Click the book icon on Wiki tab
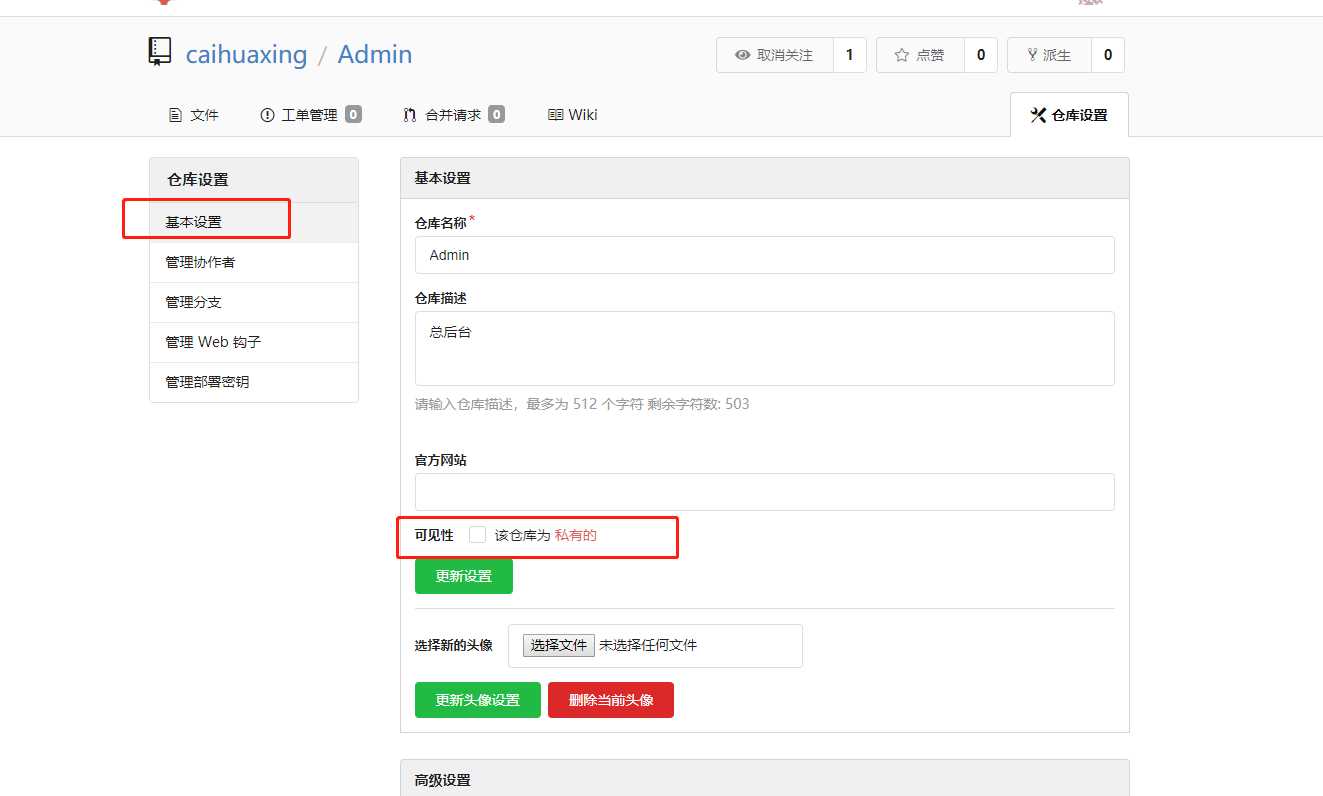Viewport: 1323px width, 796px height. coord(556,115)
